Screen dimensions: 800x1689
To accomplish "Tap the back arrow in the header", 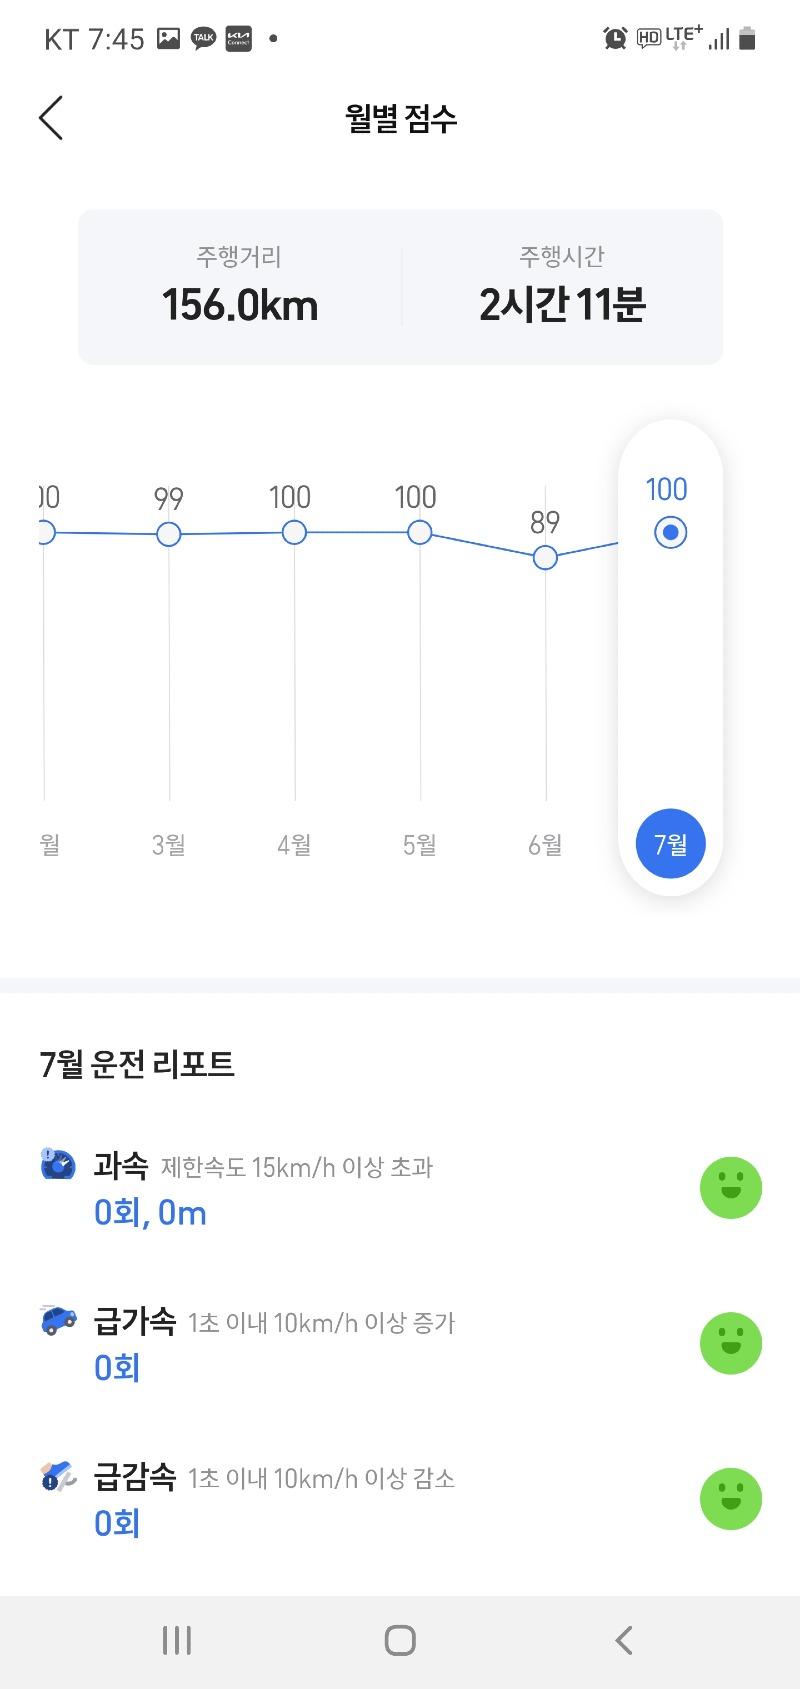I will 51,118.
